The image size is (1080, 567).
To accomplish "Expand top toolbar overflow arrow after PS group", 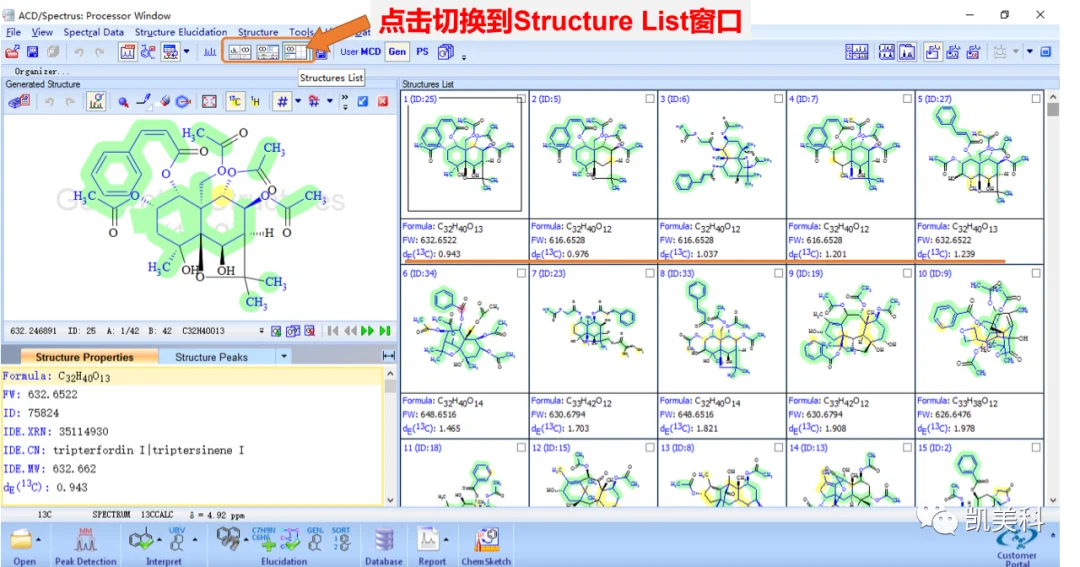I will (x=464, y=56).
